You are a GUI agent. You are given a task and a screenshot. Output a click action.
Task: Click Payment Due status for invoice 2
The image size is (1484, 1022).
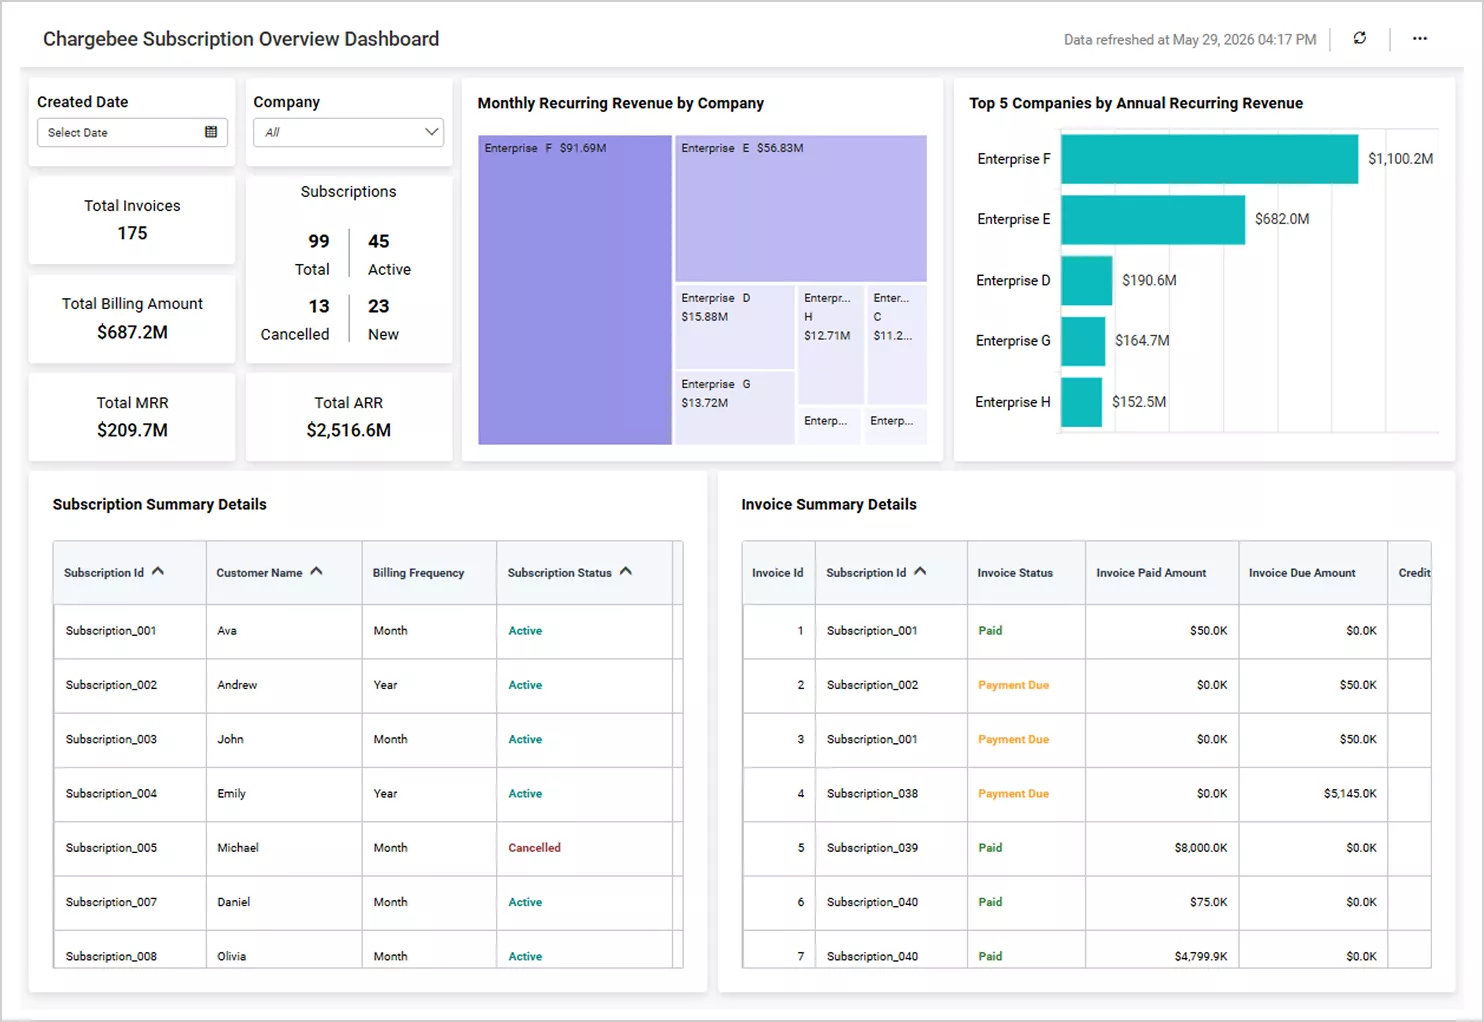(1013, 685)
